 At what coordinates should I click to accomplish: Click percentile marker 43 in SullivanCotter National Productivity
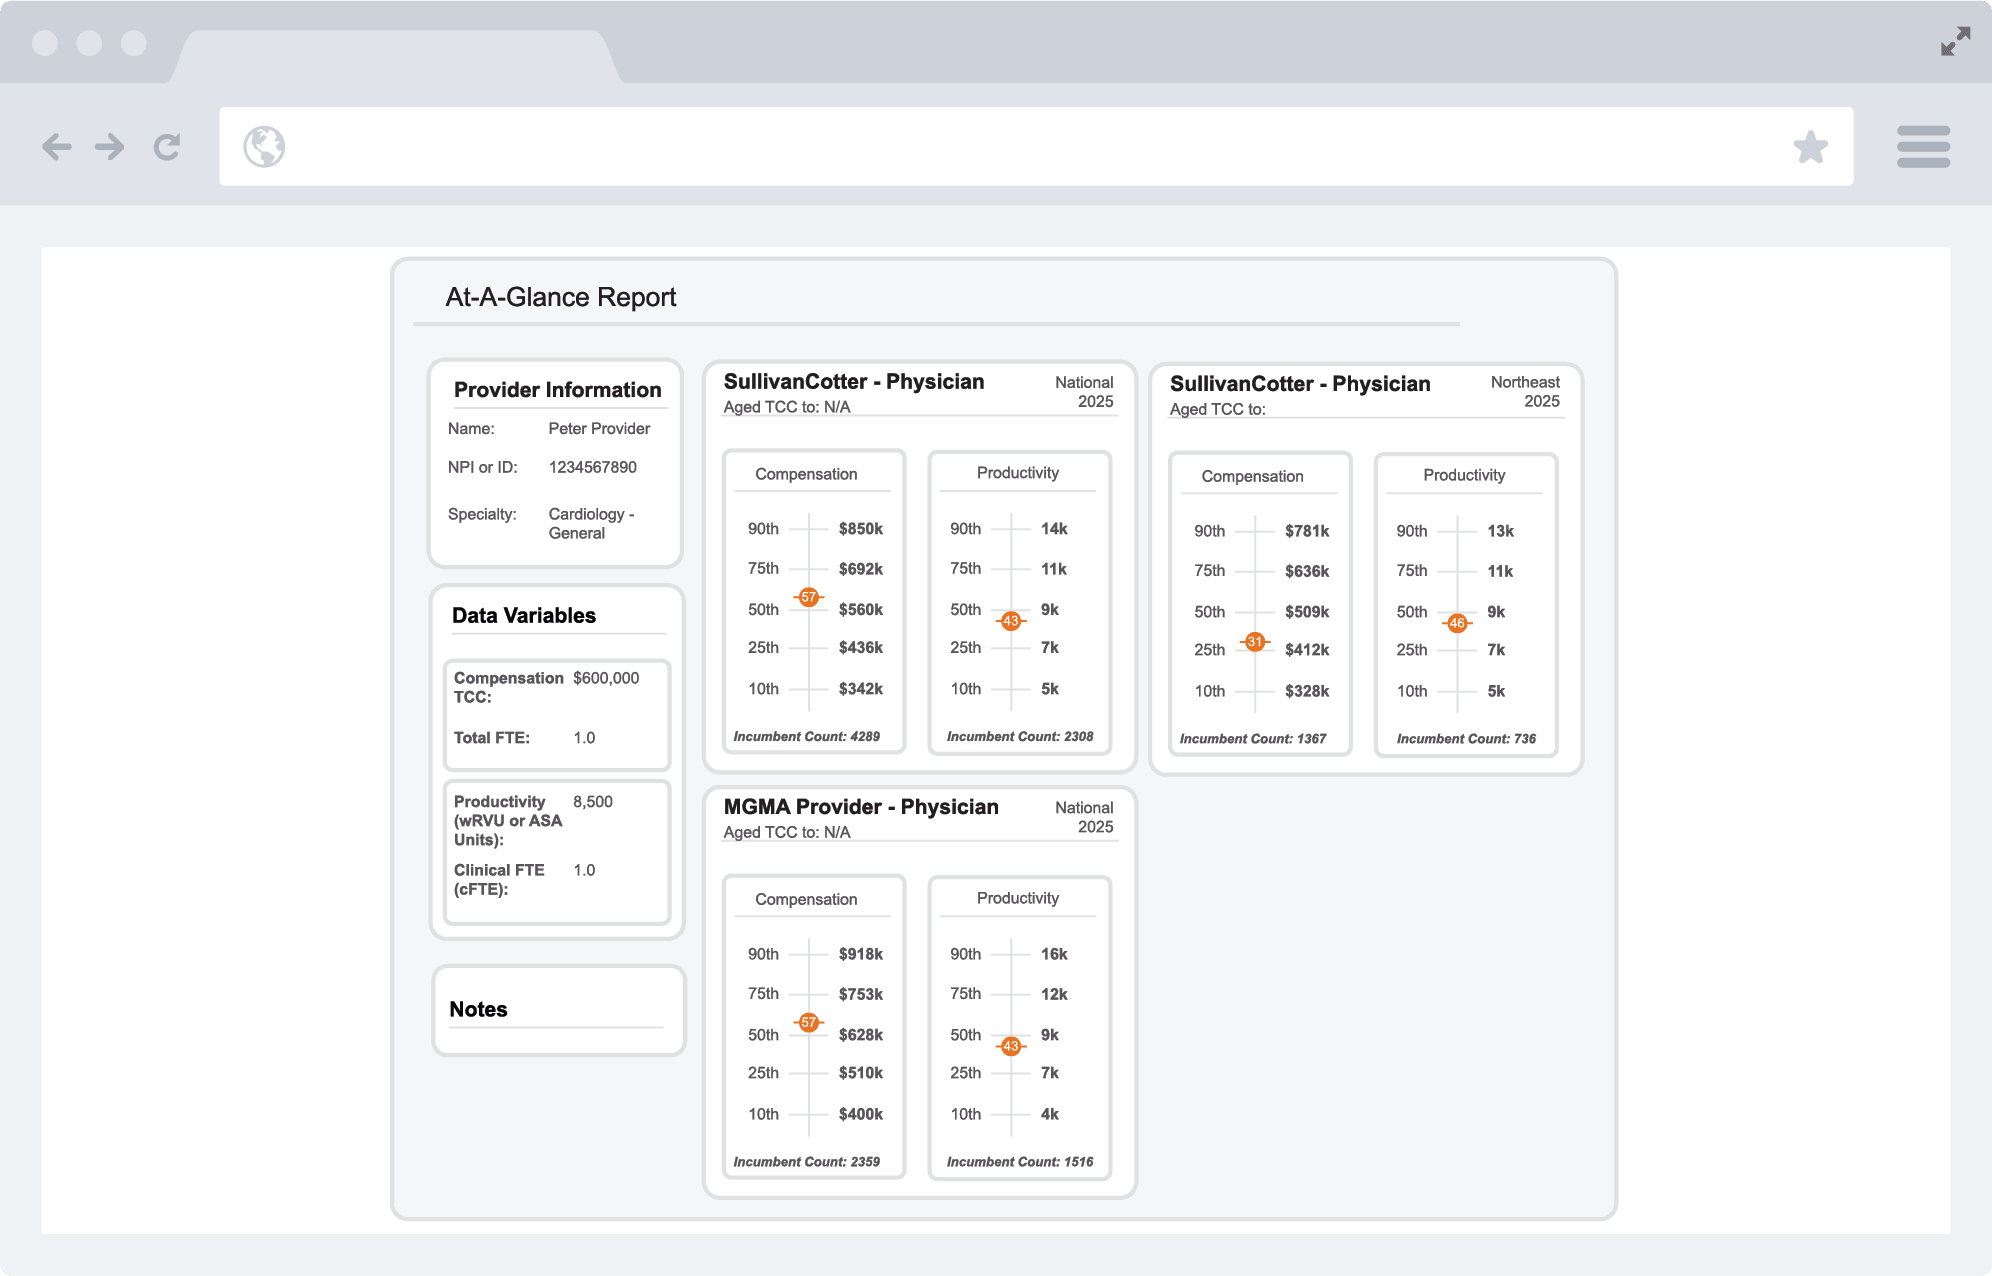click(x=1011, y=621)
